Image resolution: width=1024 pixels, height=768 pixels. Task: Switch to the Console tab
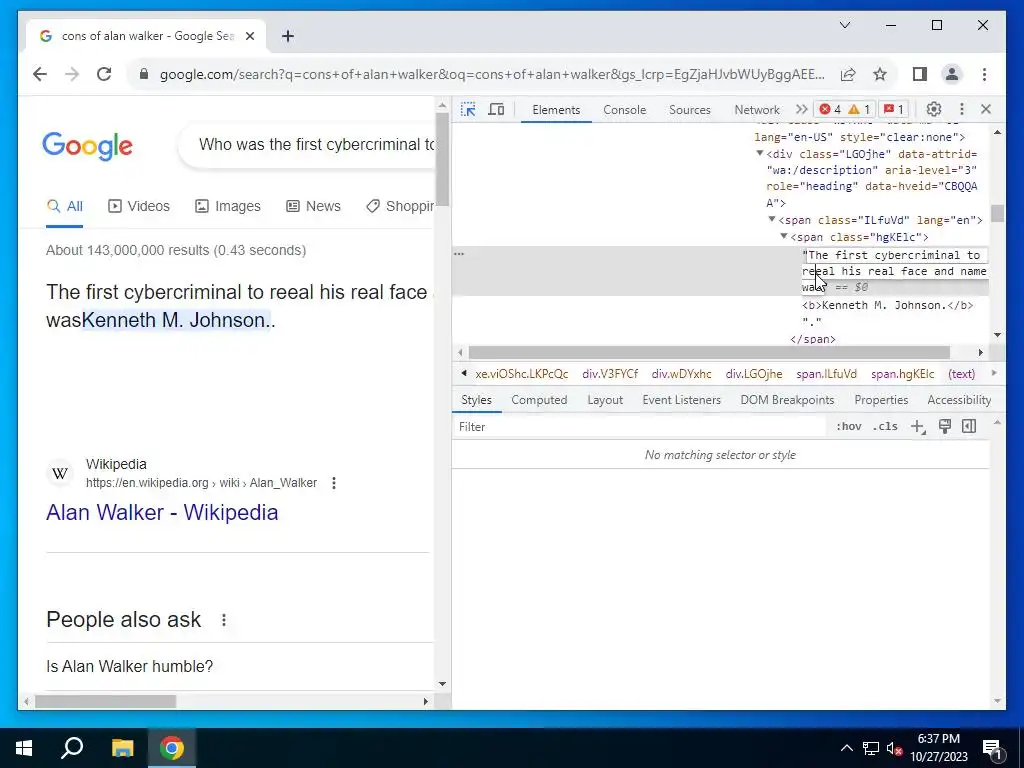(x=624, y=110)
